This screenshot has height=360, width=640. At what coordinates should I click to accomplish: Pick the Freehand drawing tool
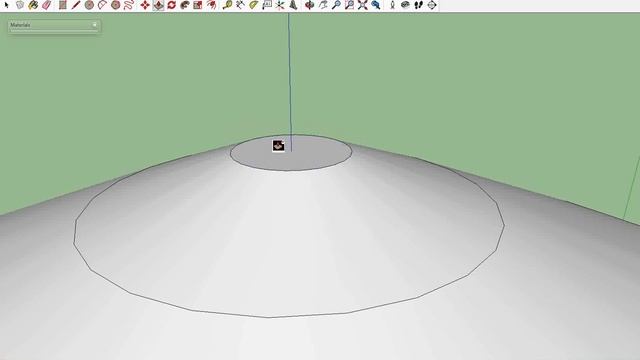(x=129, y=5)
